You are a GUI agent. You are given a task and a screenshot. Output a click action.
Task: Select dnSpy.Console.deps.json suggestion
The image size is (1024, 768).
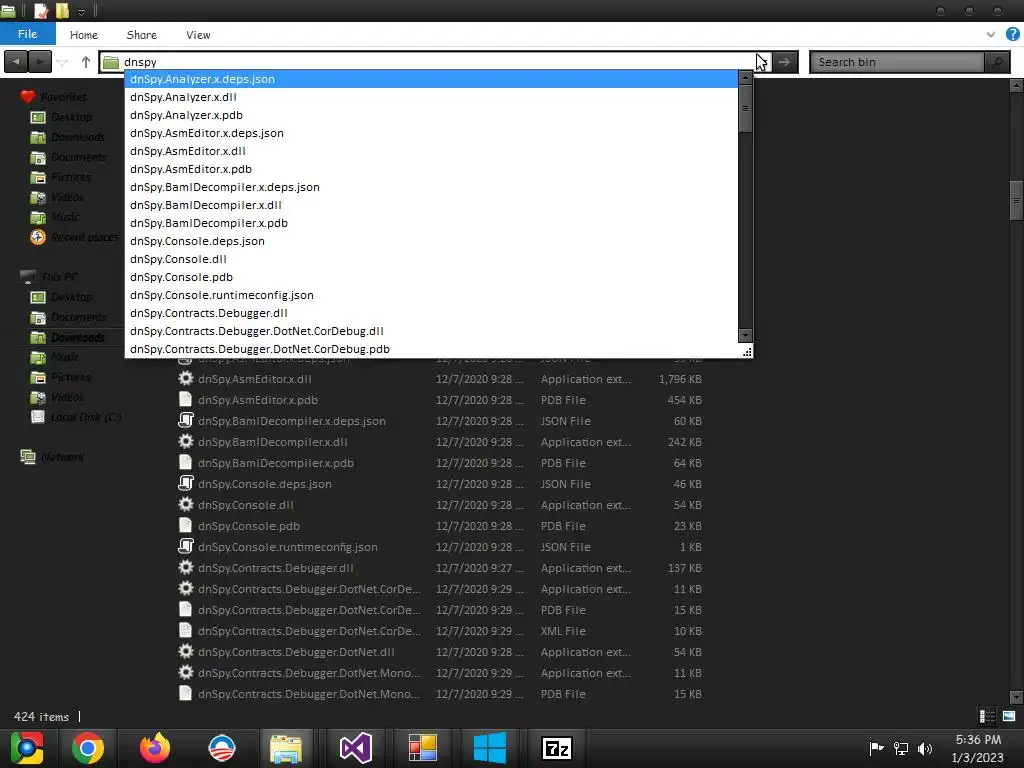(x=431, y=241)
